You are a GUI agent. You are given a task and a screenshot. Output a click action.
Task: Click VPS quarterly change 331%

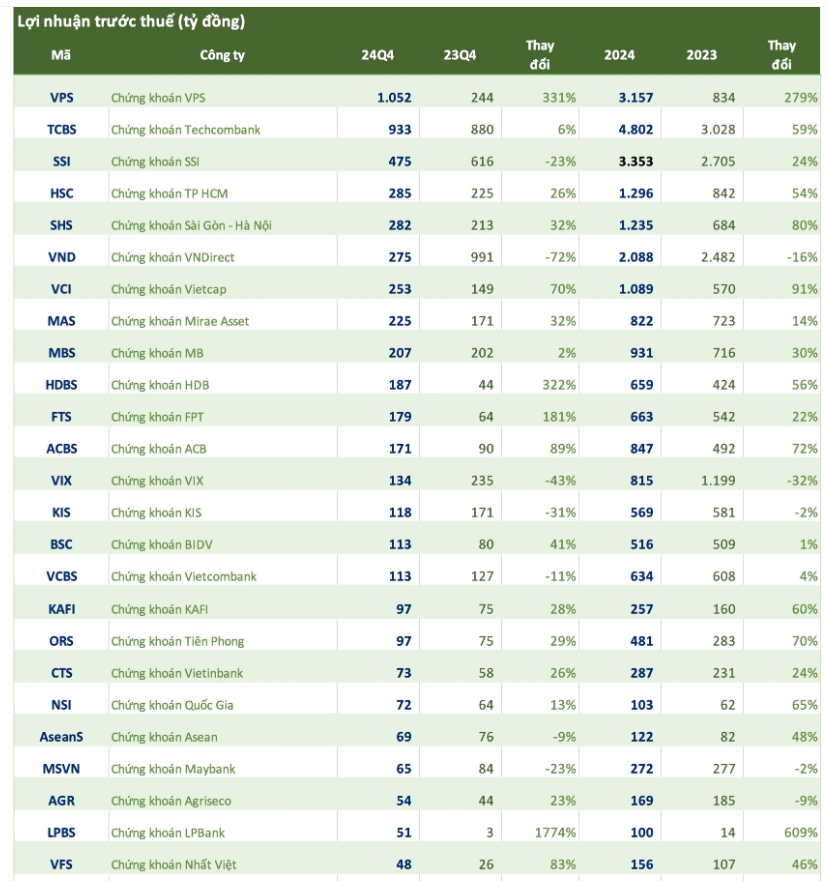point(559,98)
